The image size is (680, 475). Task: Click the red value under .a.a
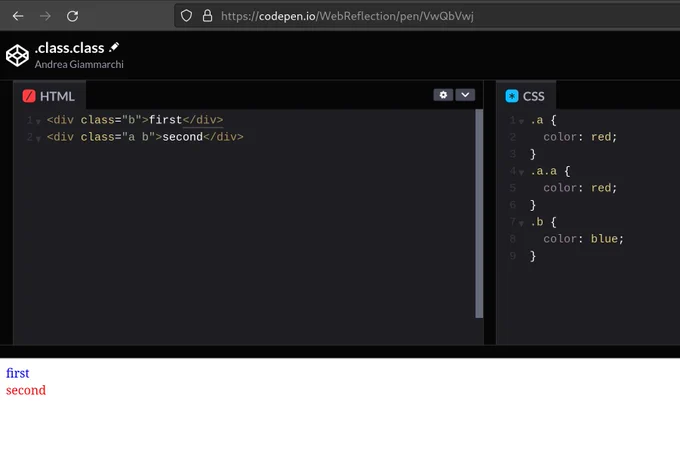601,188
